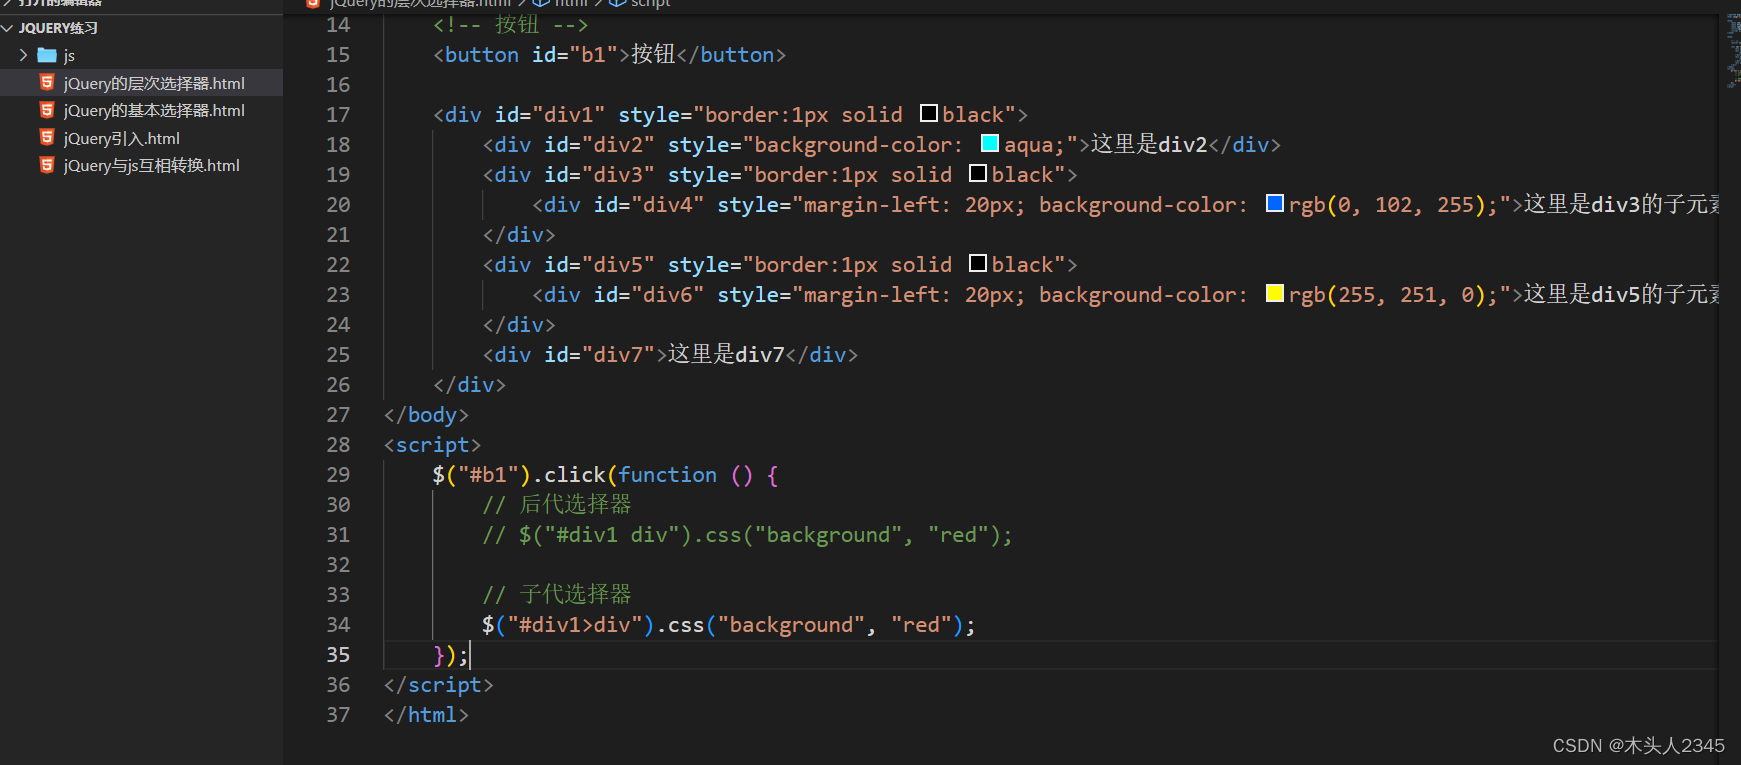Open black color swatch on line 22

pyautogui.click(x=978, y=263)
